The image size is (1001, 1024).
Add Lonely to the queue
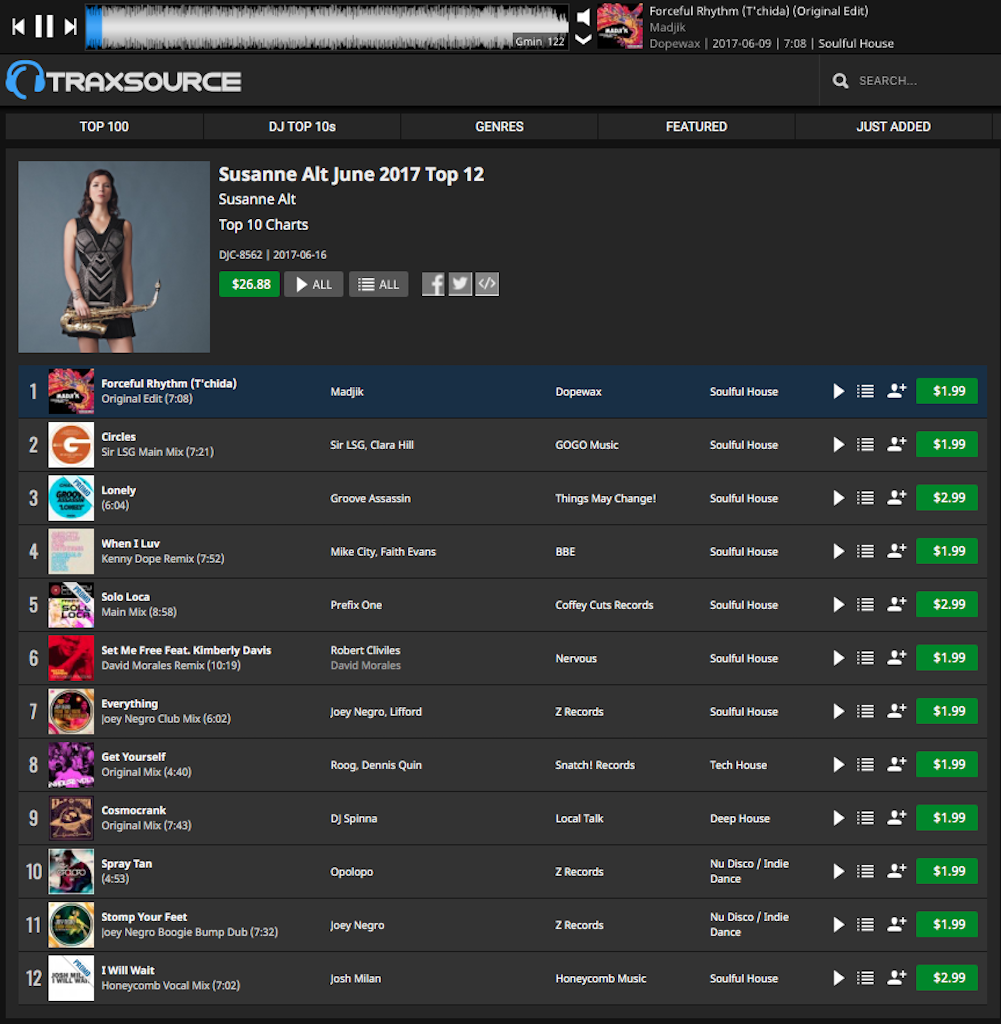click(865, 498)
